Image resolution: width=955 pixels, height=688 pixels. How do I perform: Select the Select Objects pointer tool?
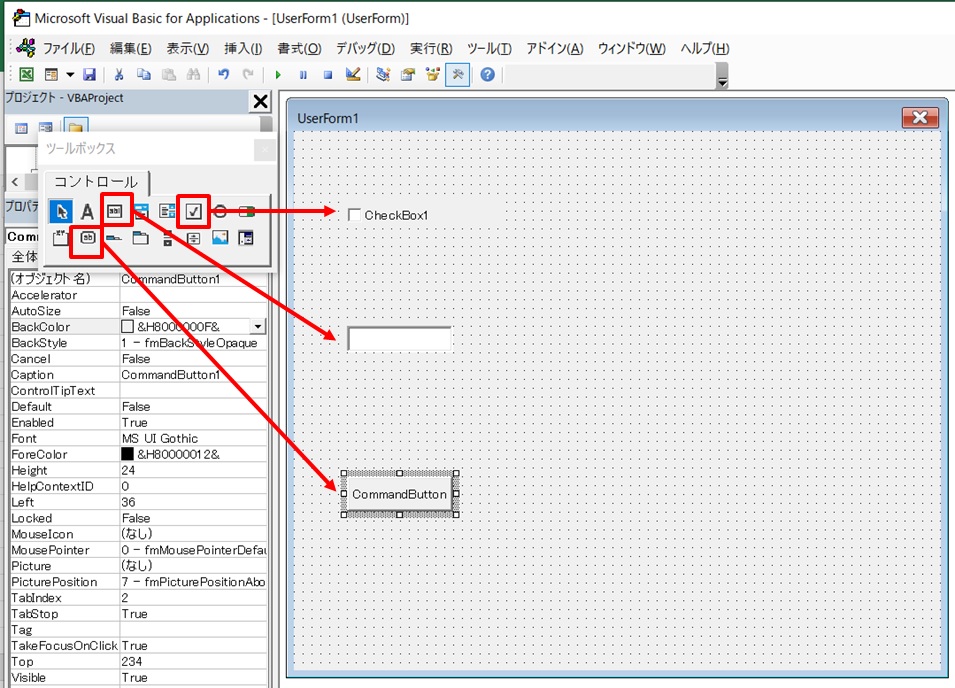(61, 211)
